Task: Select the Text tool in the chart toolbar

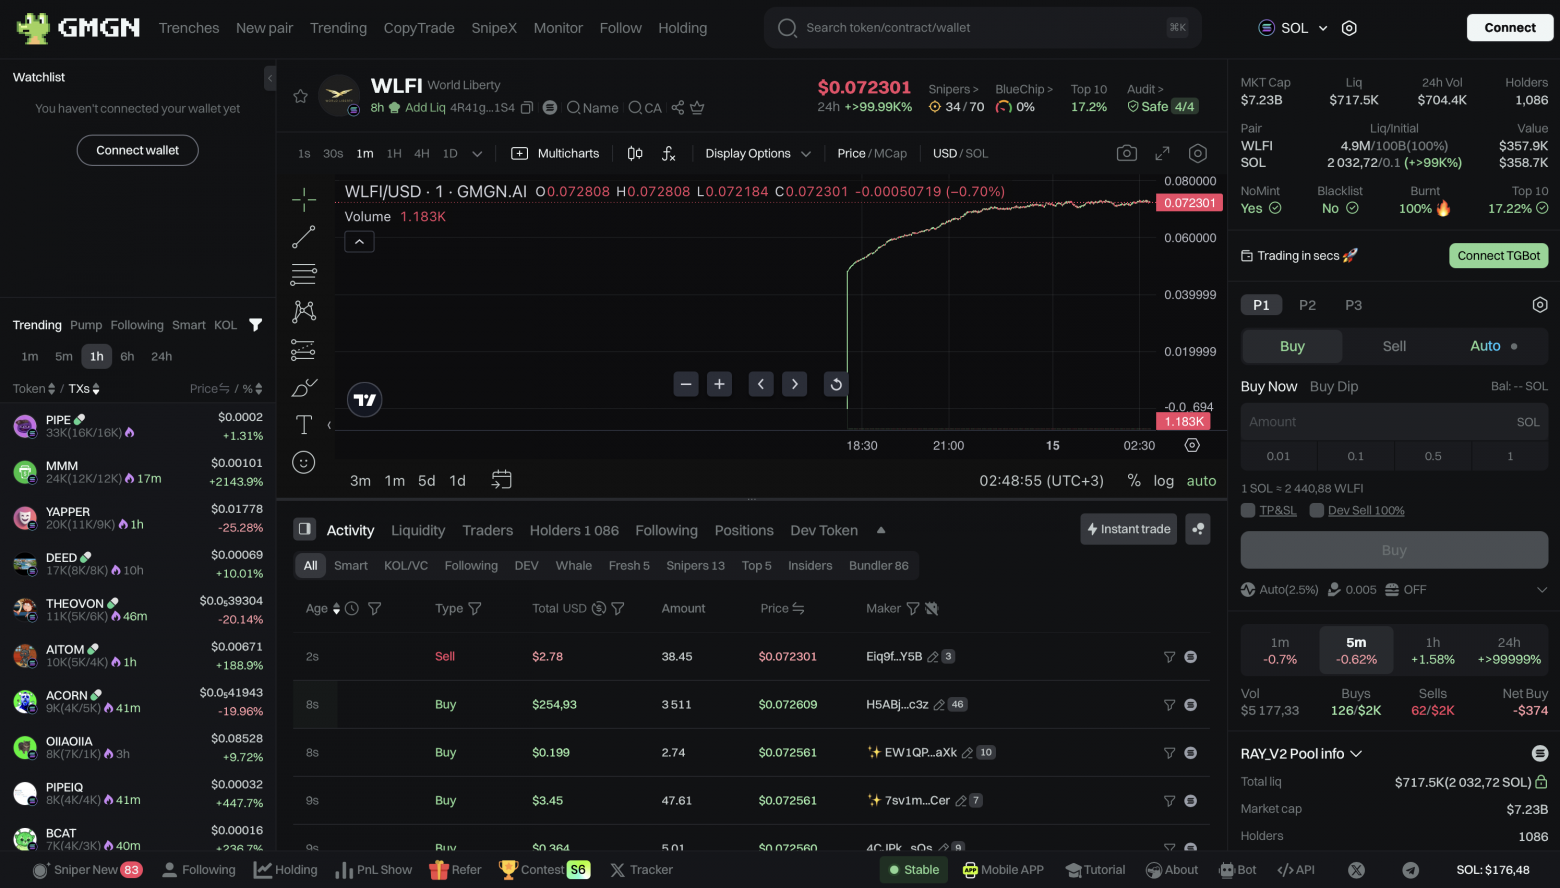Action: point(304,424)
